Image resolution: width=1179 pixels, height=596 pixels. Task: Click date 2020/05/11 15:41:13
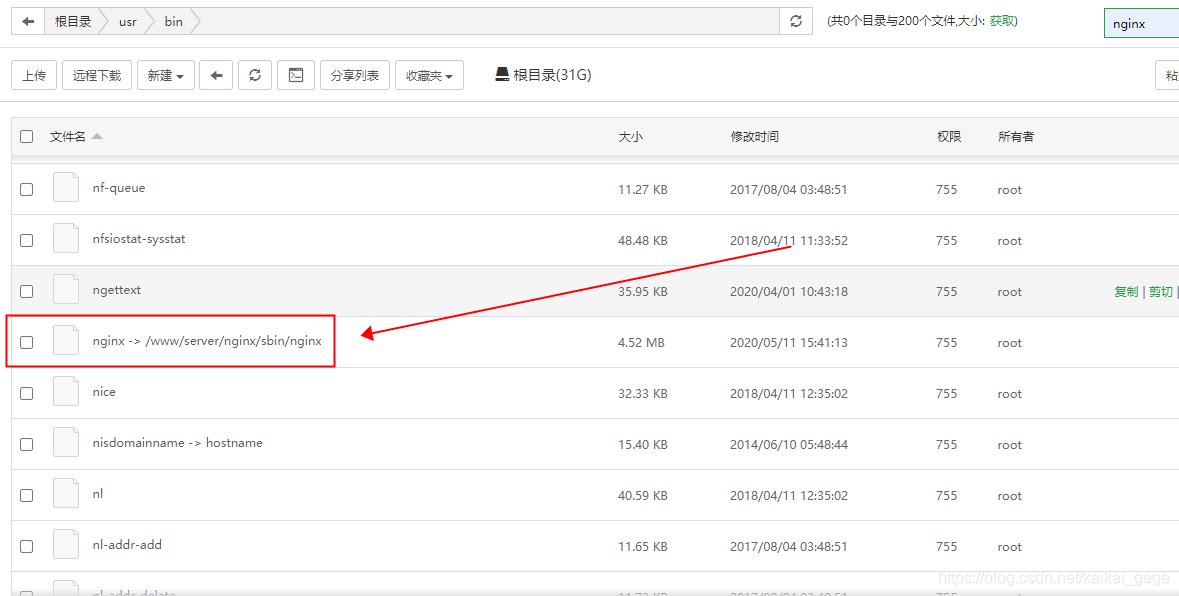pyautogui.click(x=789, y=343)
